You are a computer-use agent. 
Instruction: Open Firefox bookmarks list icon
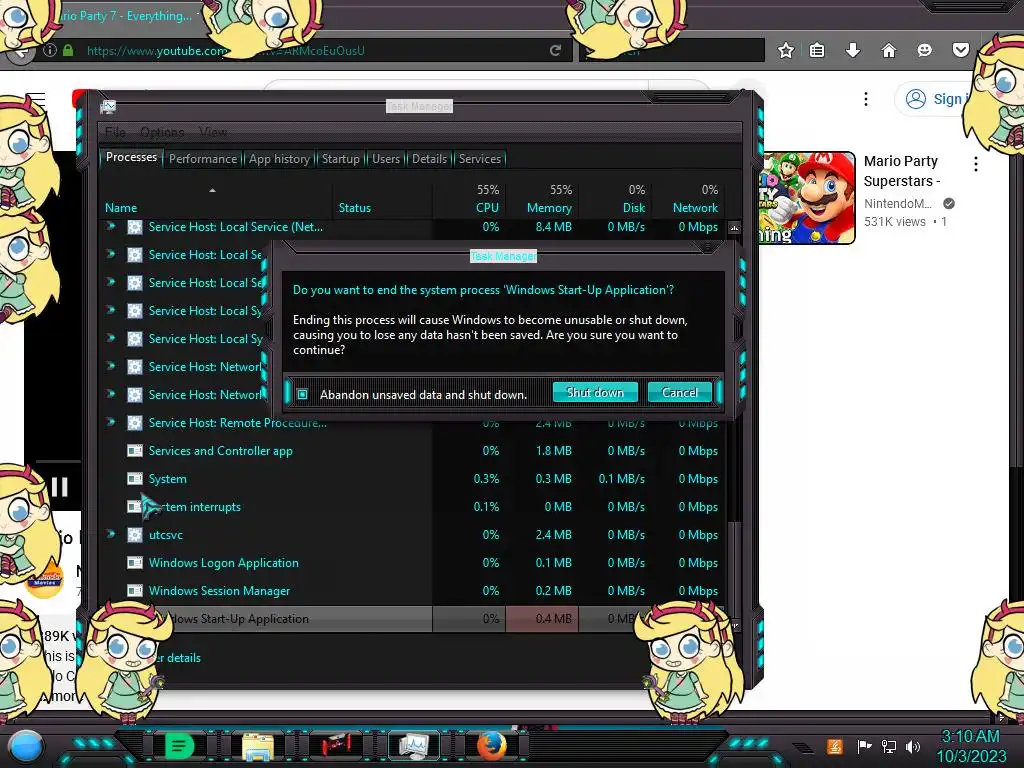[817, 50]
